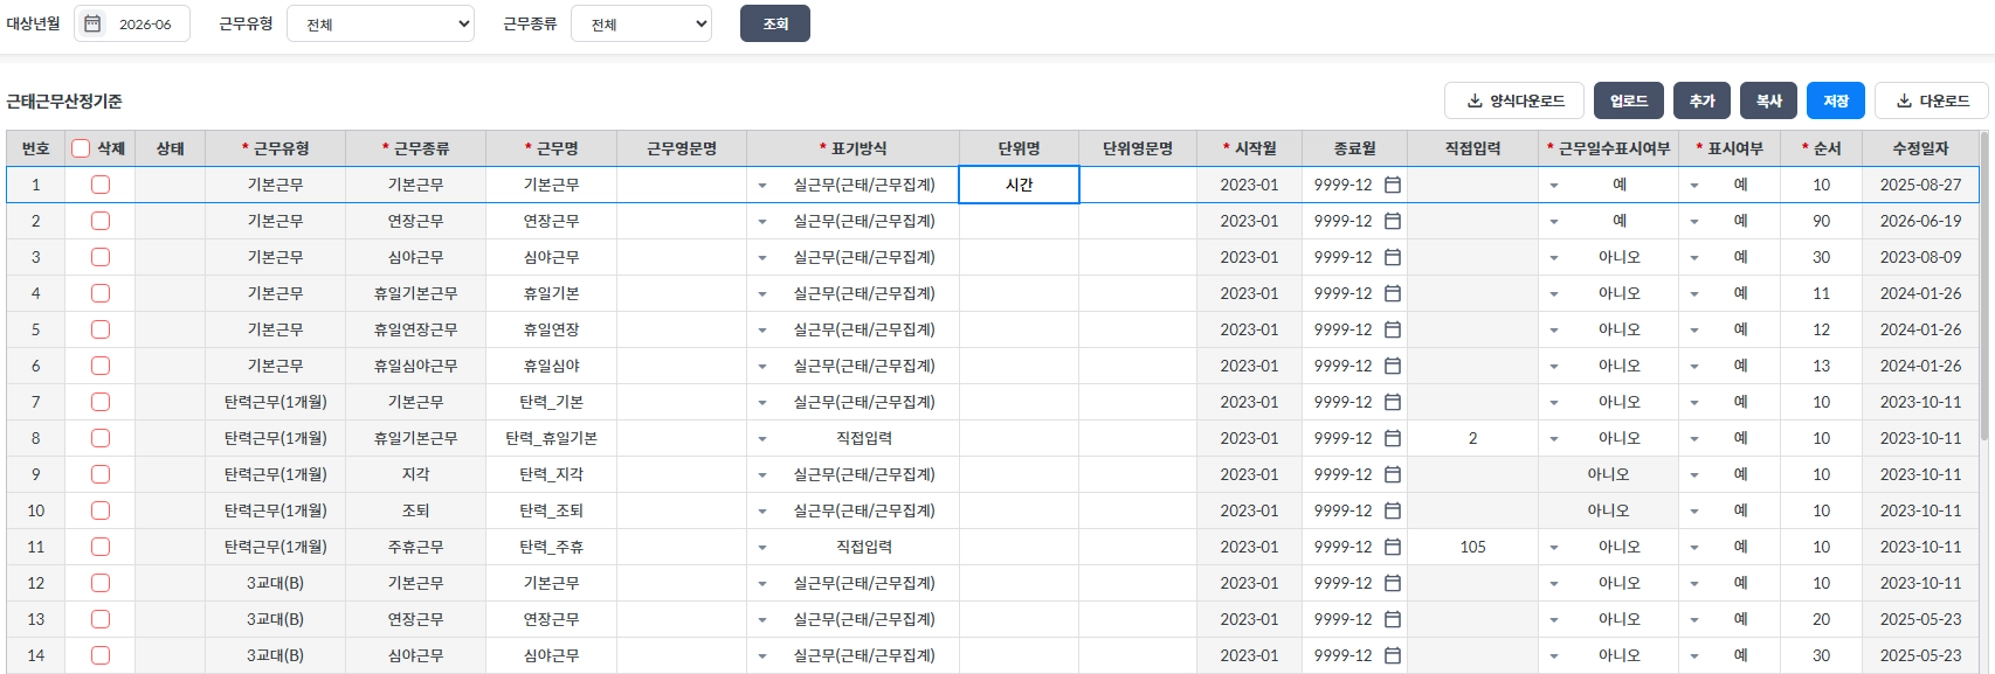1995x674 pixels.
Task: Check the delete box for row 8
Action: (x=100, y=438)
